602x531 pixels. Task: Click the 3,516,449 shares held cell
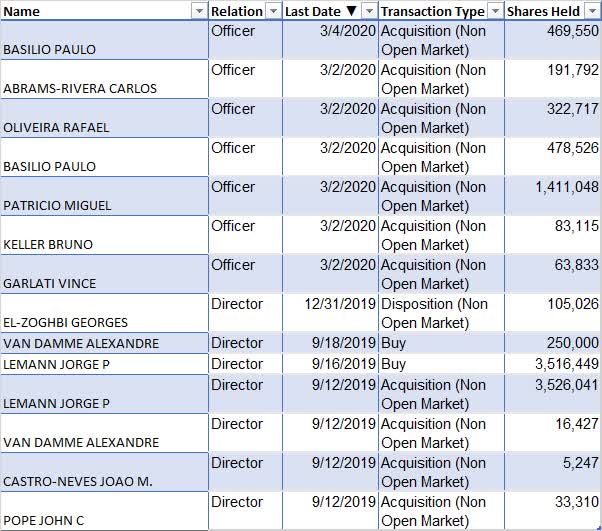click(x=553, y=364)
